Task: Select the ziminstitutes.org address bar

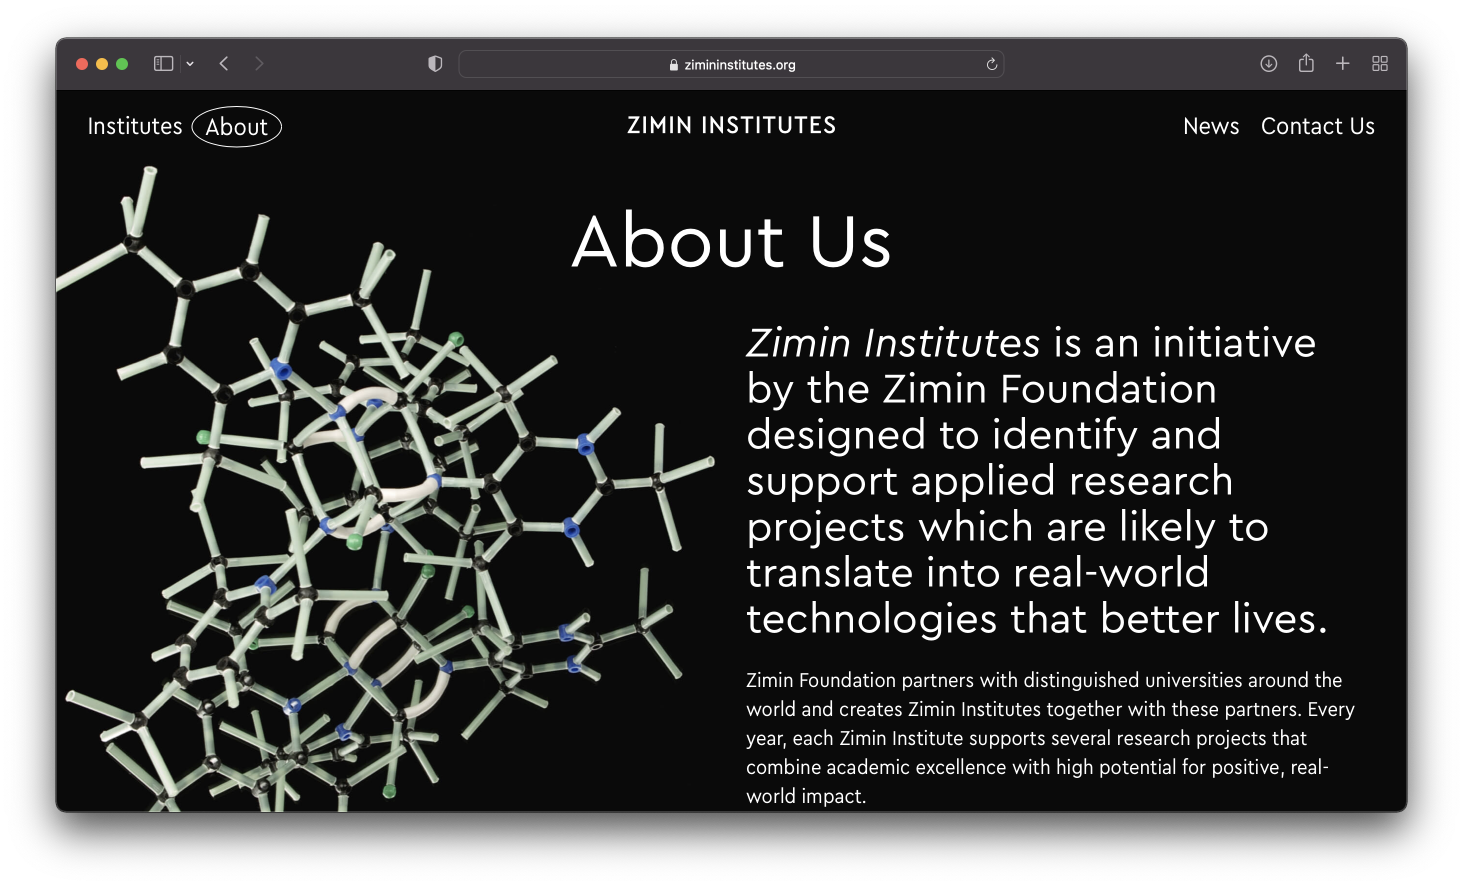Action: click(731, 64)
